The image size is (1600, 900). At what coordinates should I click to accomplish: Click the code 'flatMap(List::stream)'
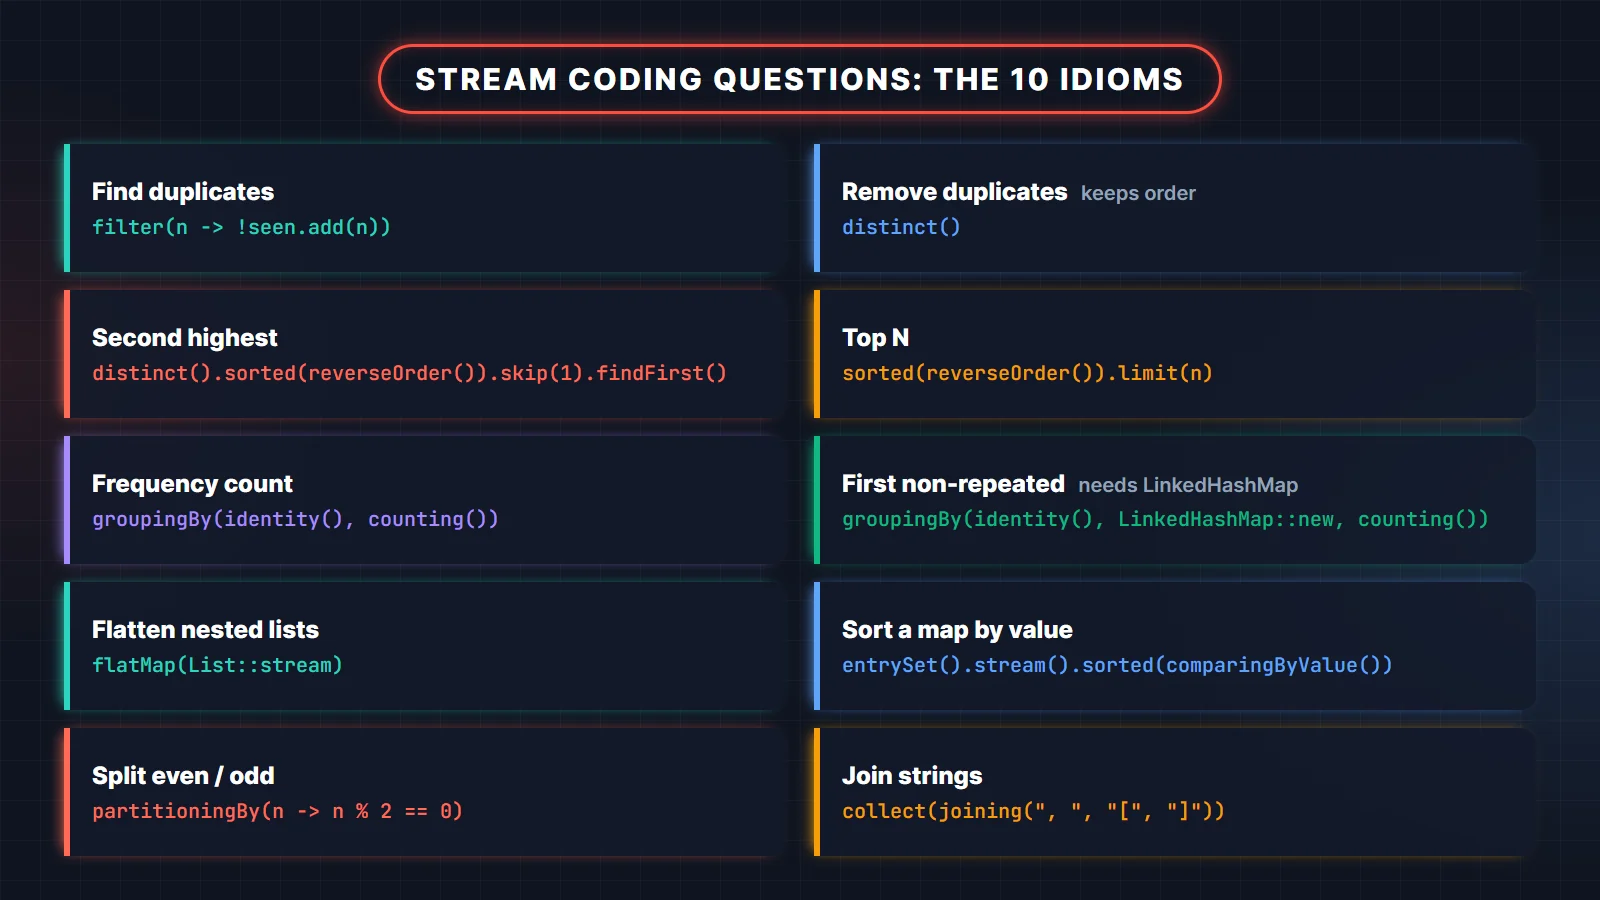pyautogui.click(x=217, y=665)
